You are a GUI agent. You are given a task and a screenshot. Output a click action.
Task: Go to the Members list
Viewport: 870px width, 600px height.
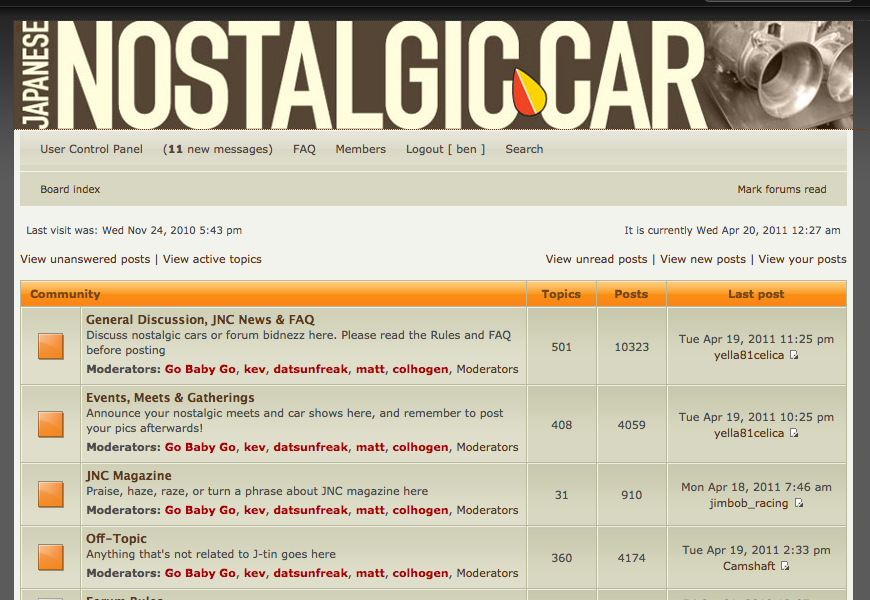click(361, 149)
